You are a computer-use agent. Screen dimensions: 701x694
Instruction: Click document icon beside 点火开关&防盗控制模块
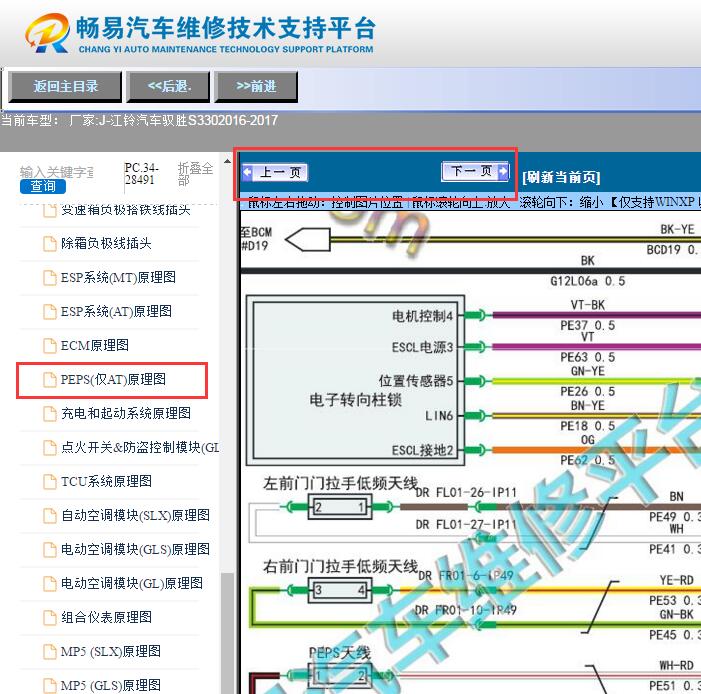click(x=50, y=448)
